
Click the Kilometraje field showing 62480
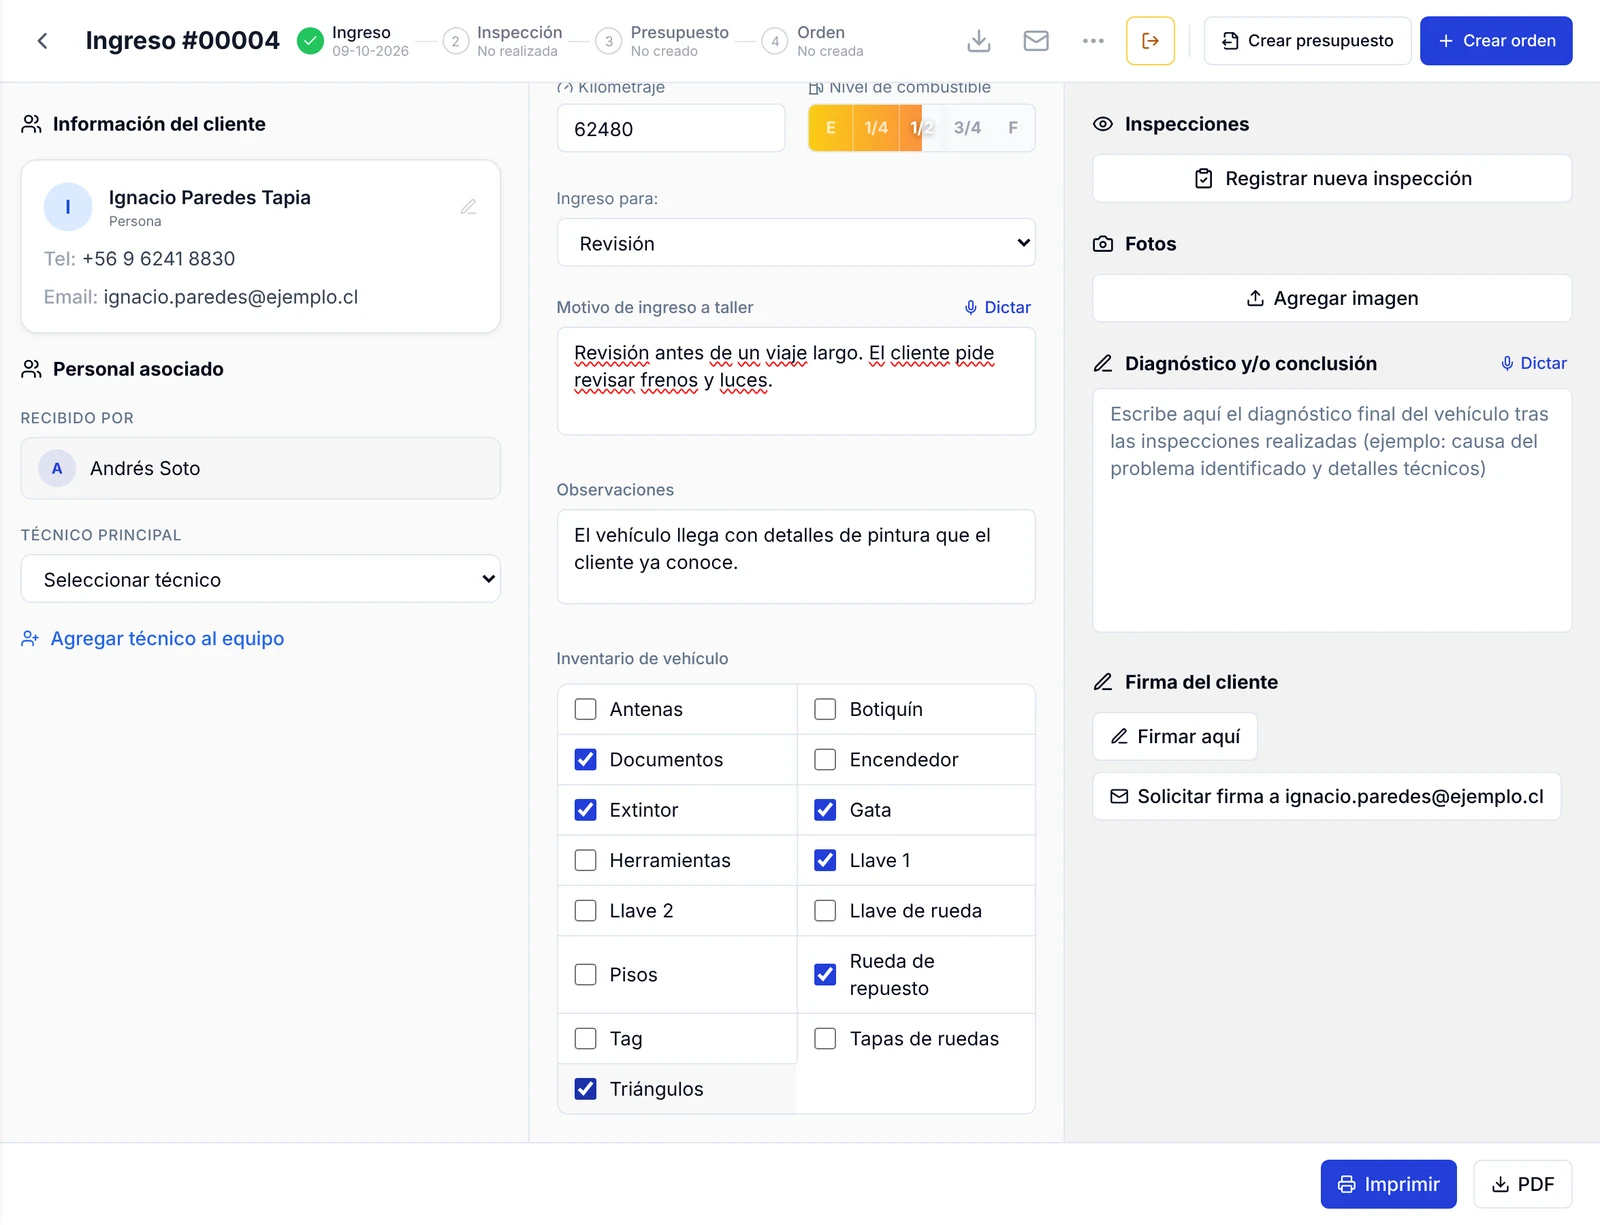671,128
